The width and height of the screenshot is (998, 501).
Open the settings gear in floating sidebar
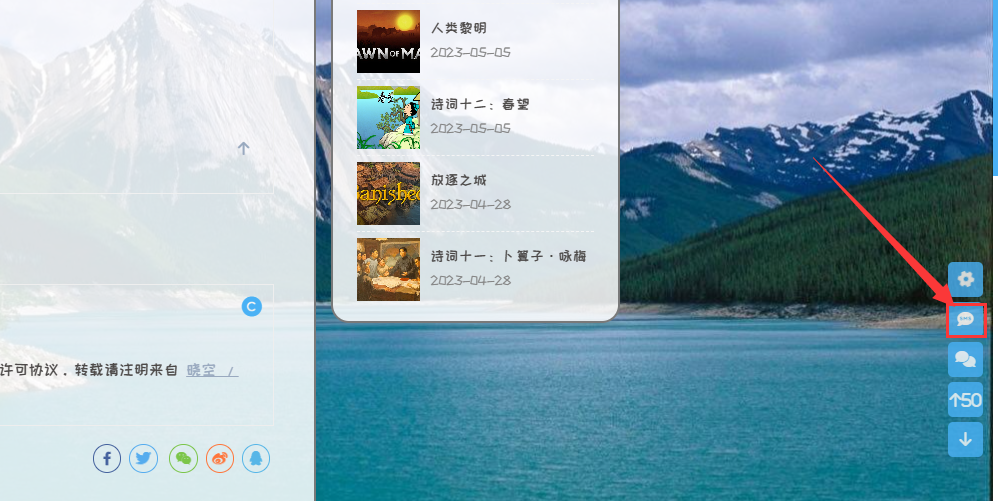point(965,279)
